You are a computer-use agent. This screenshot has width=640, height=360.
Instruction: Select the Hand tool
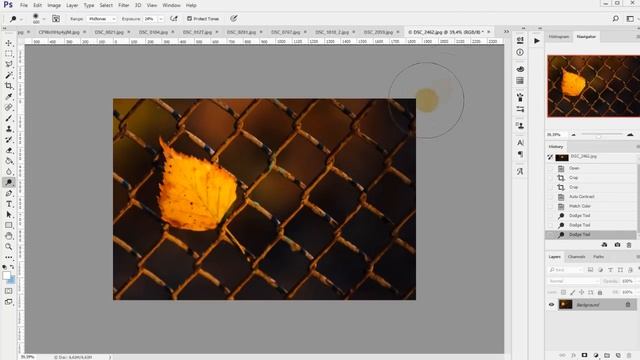pyautogui.click(x=9, y=236)
